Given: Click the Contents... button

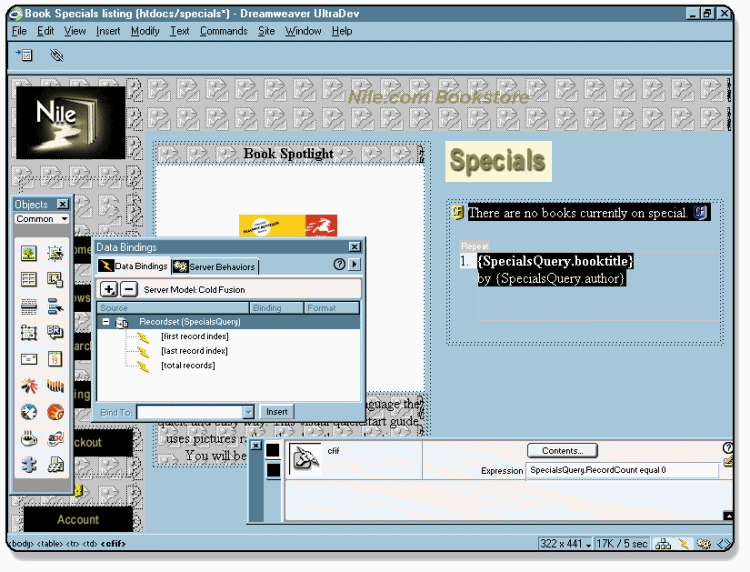Looking at the screenshot, I should click(x=562, y=451).
